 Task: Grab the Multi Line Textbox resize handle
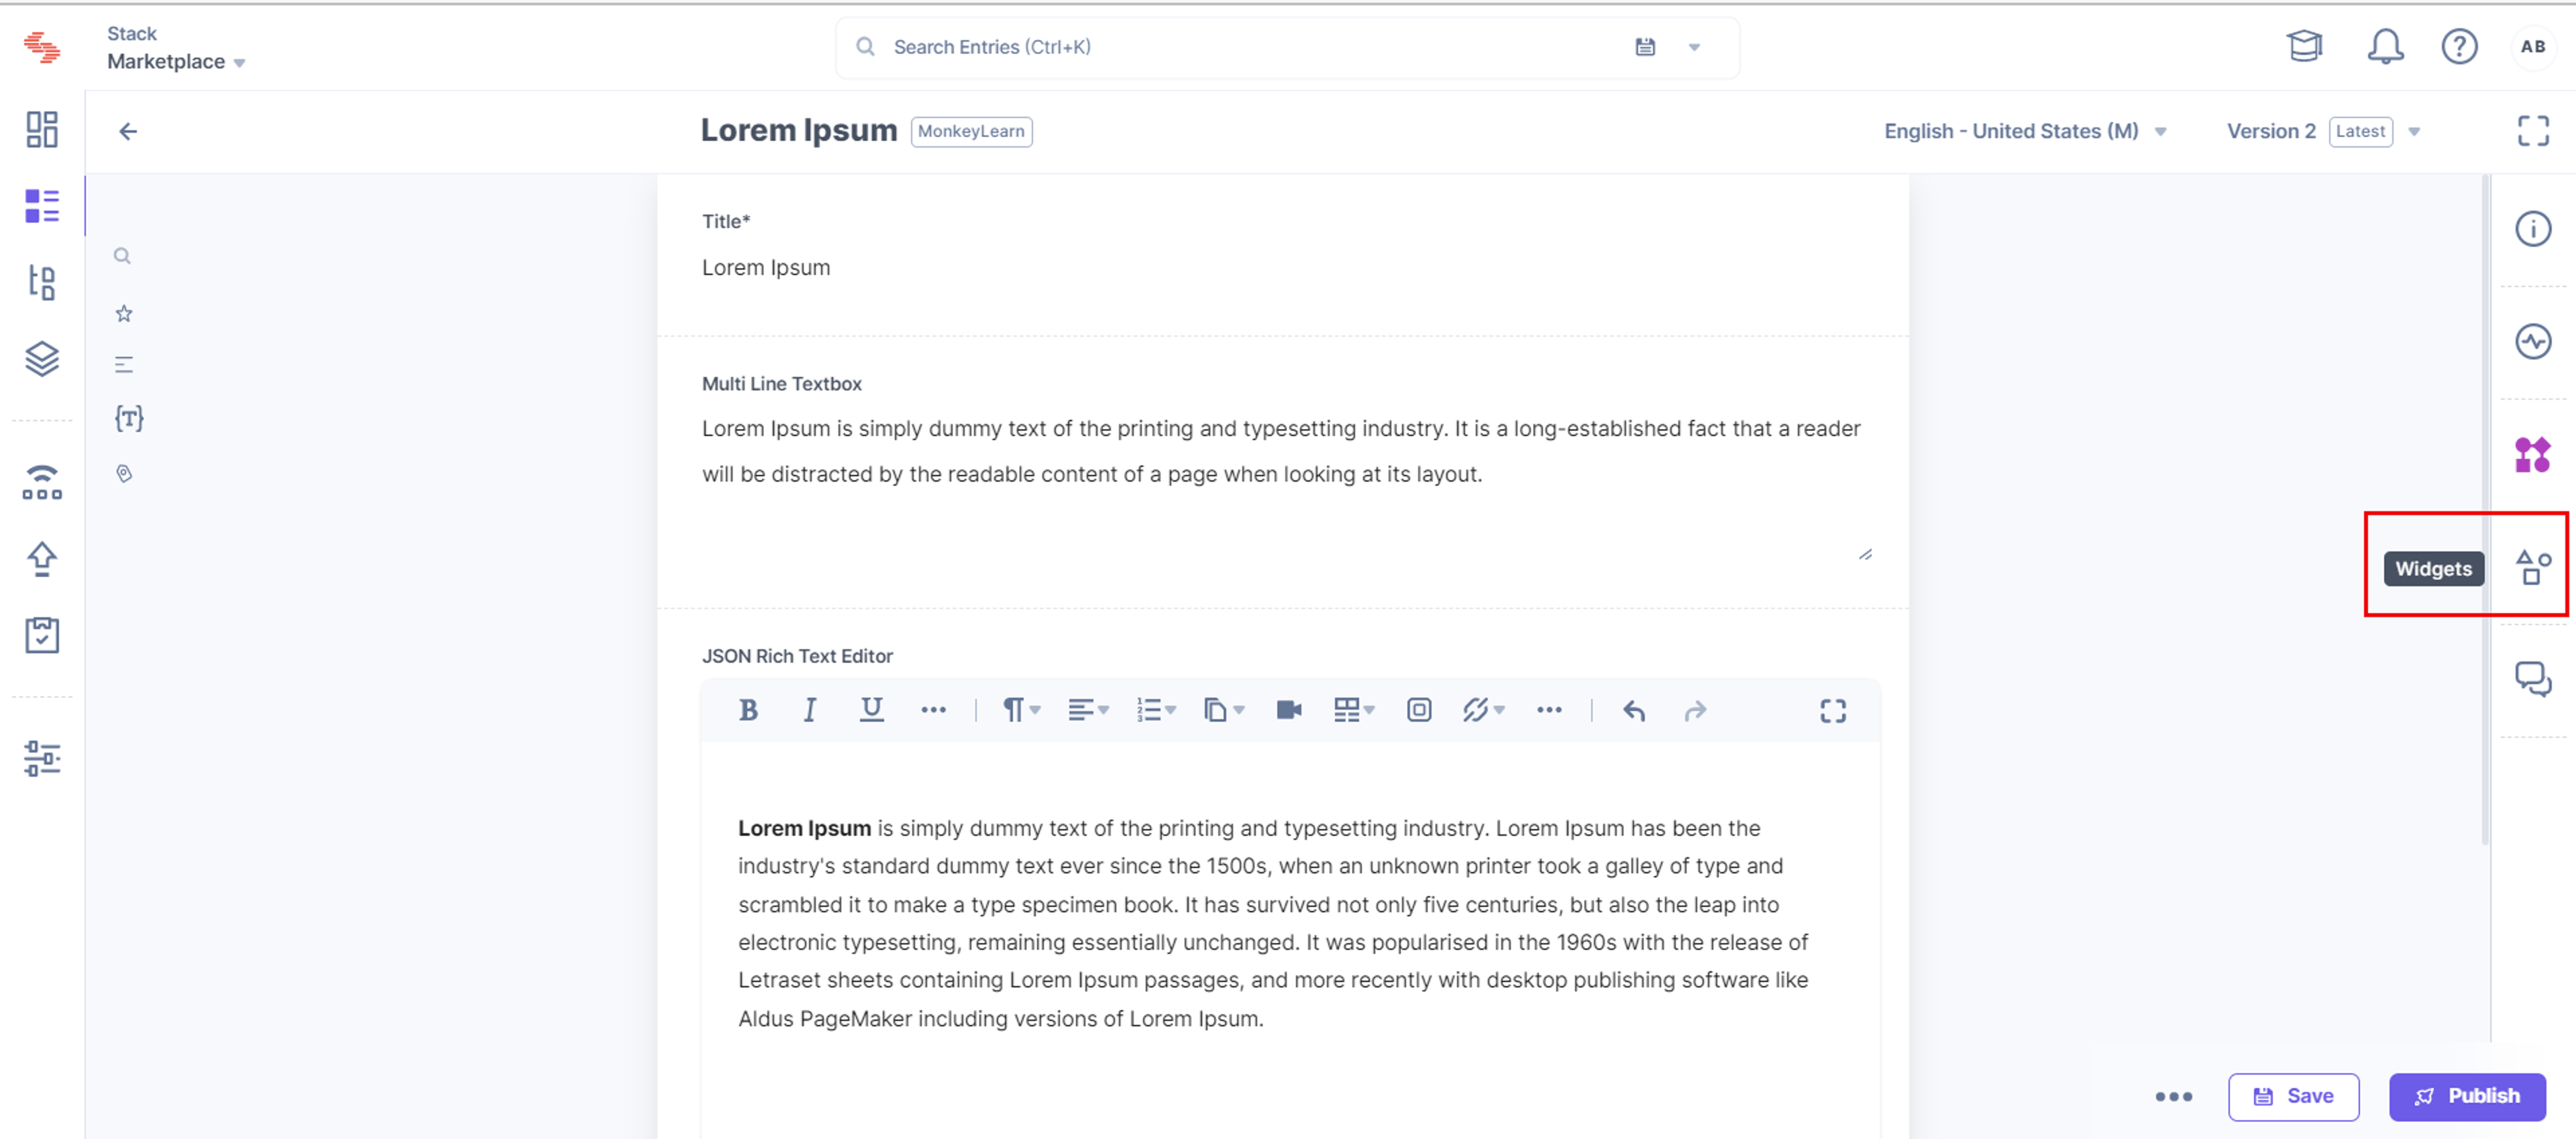click(1865, 554)
